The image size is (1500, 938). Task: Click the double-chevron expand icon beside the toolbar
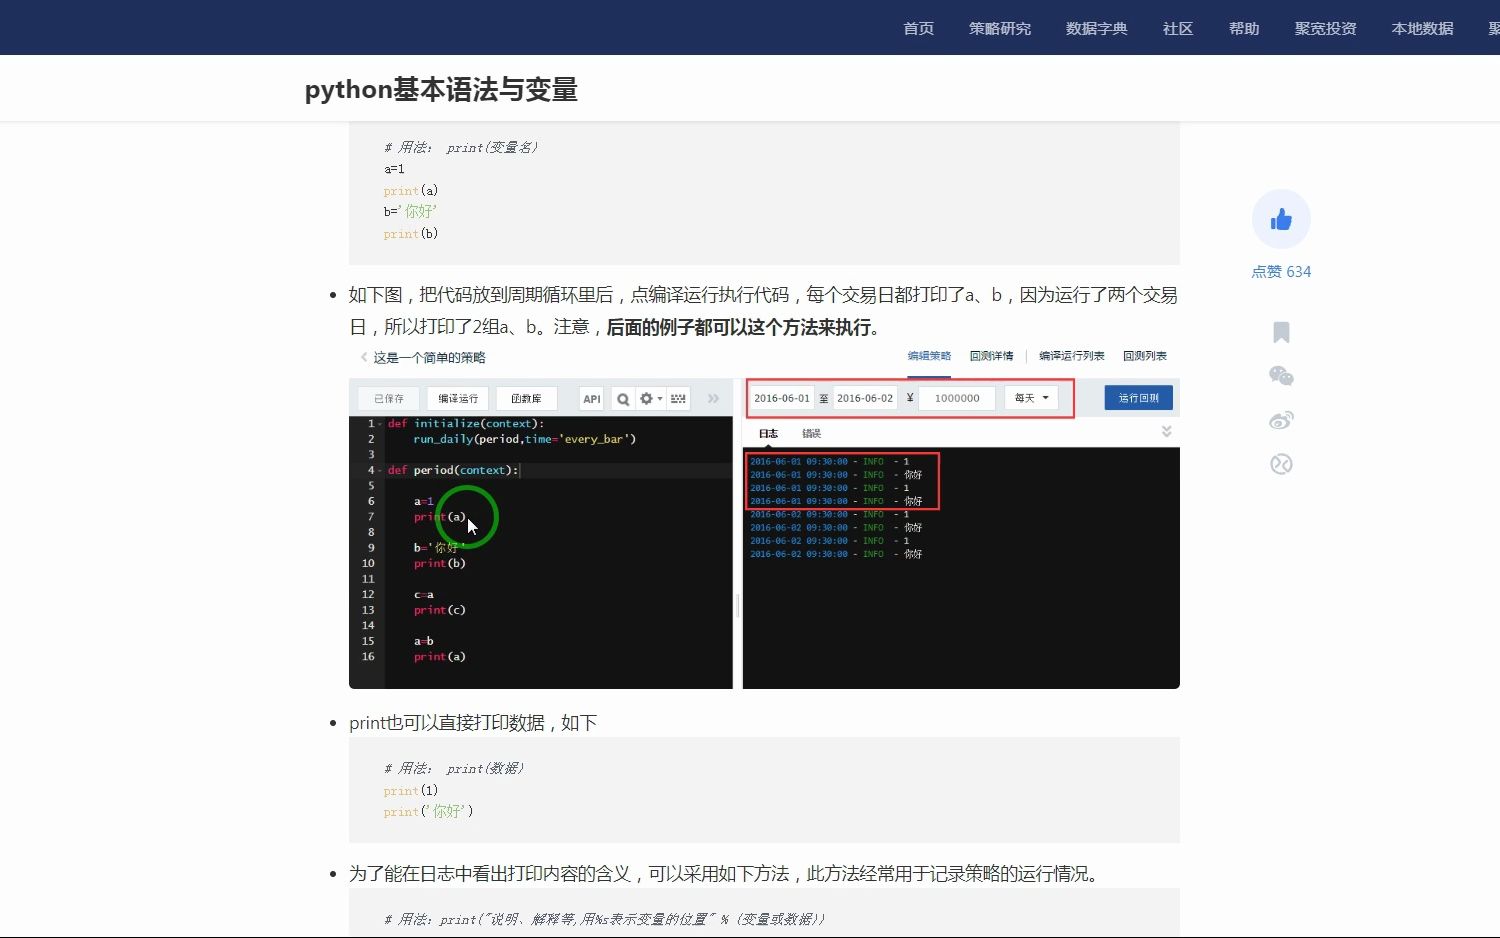[713, 399]
